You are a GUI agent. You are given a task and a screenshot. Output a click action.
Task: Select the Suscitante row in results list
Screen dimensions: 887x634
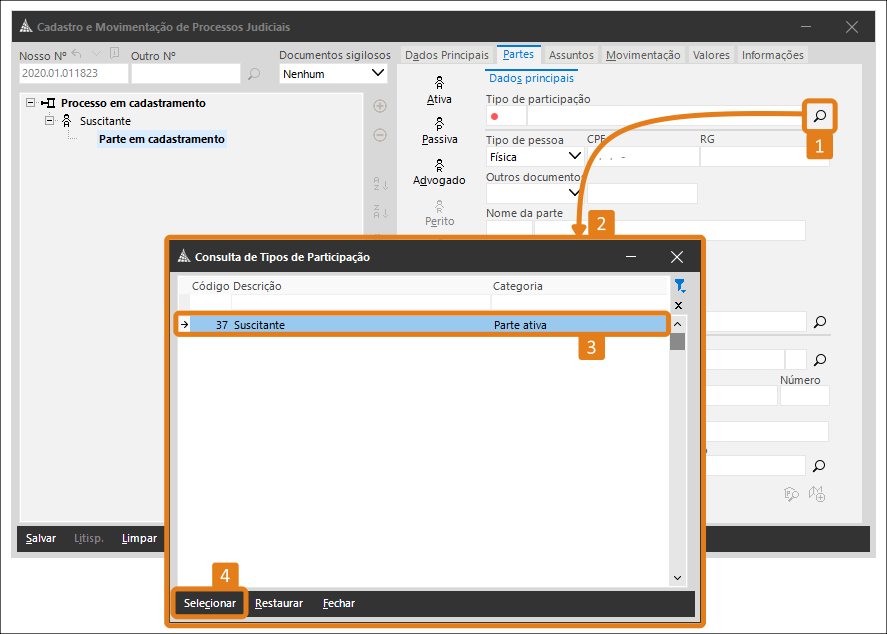420,325
